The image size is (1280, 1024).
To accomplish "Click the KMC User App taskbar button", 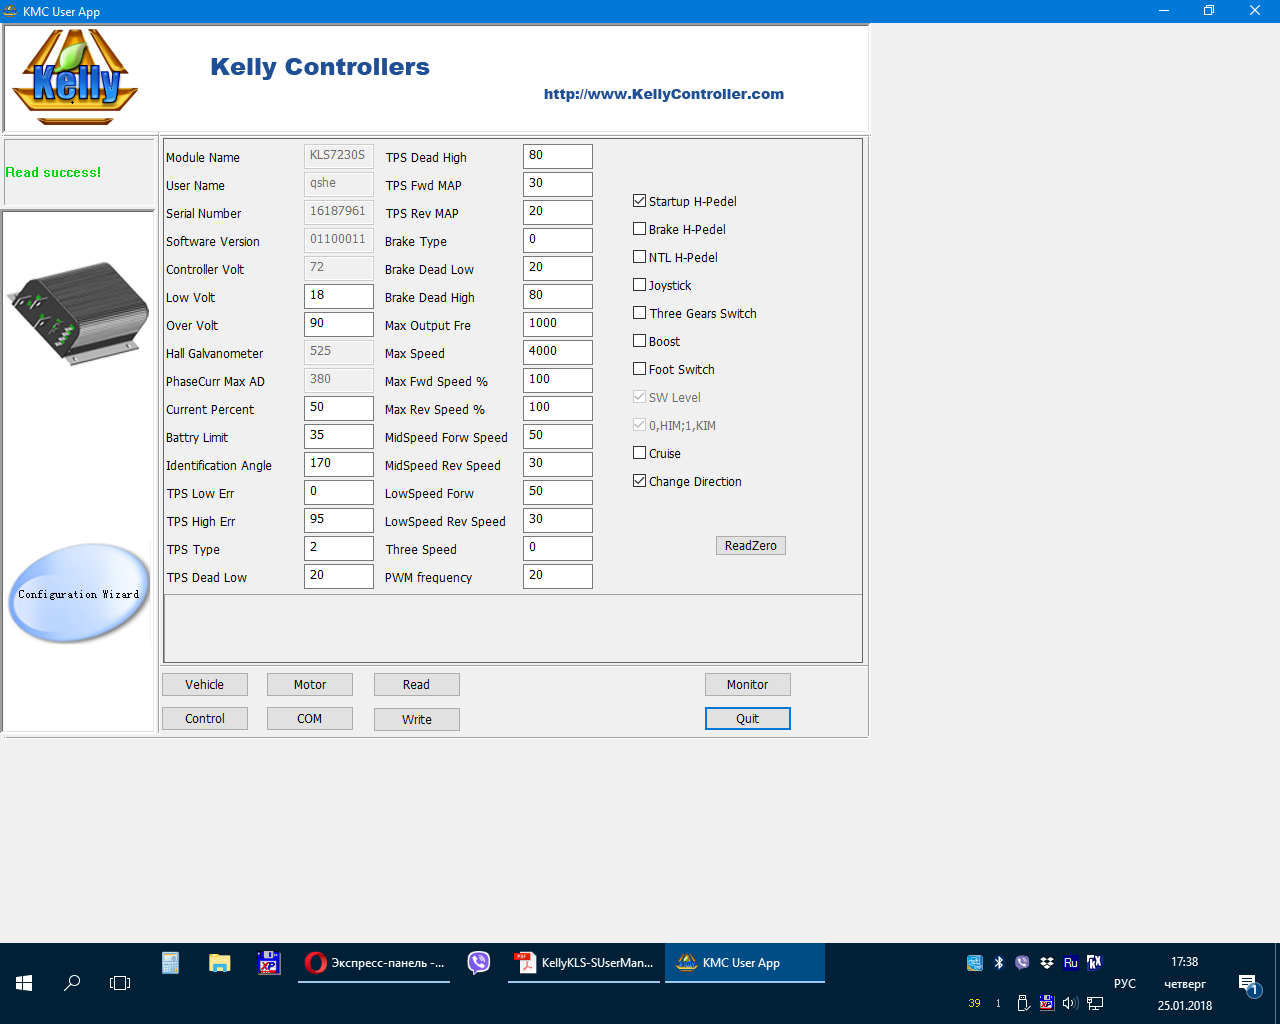I will pyautogui.click(x=745, y=963).
